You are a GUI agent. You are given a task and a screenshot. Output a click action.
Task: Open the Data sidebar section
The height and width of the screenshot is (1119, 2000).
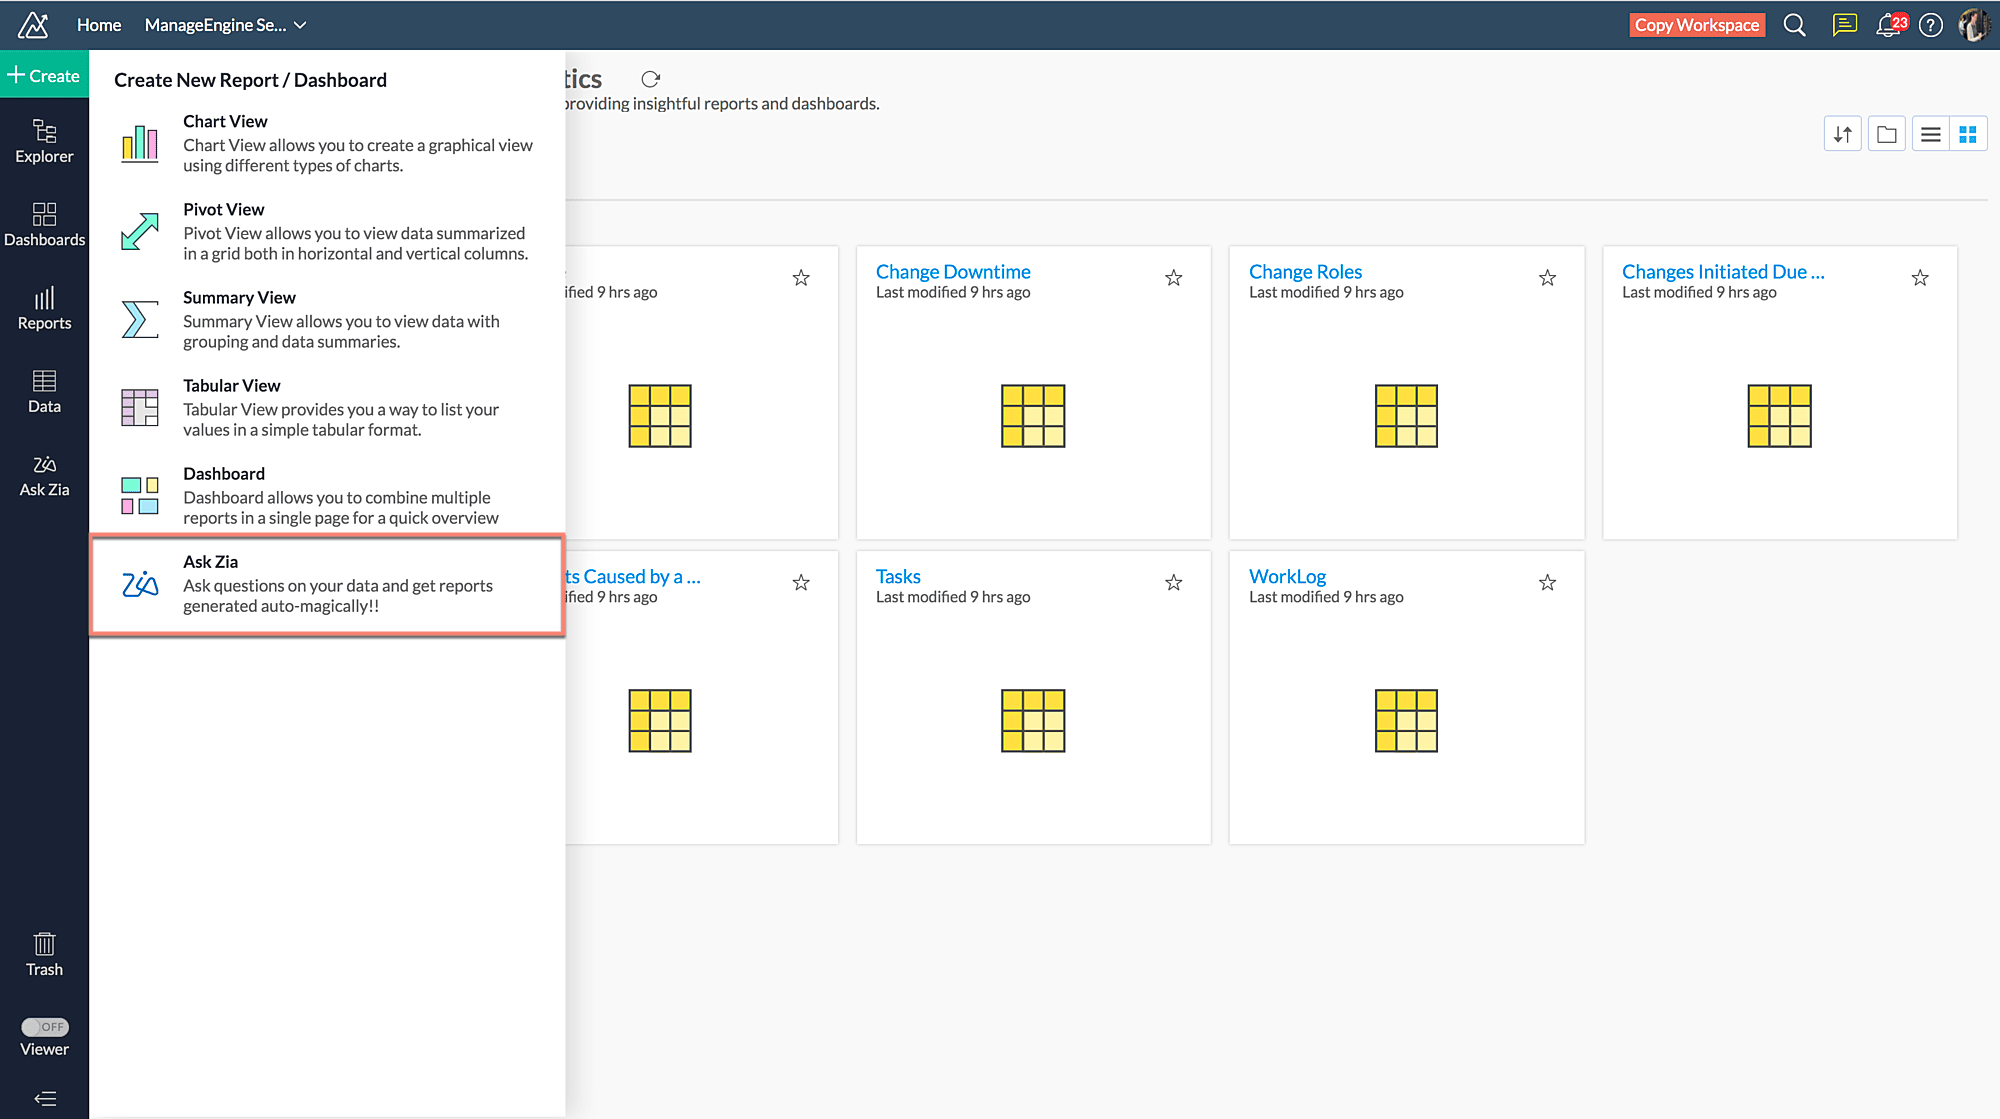[x=44, y=391]
